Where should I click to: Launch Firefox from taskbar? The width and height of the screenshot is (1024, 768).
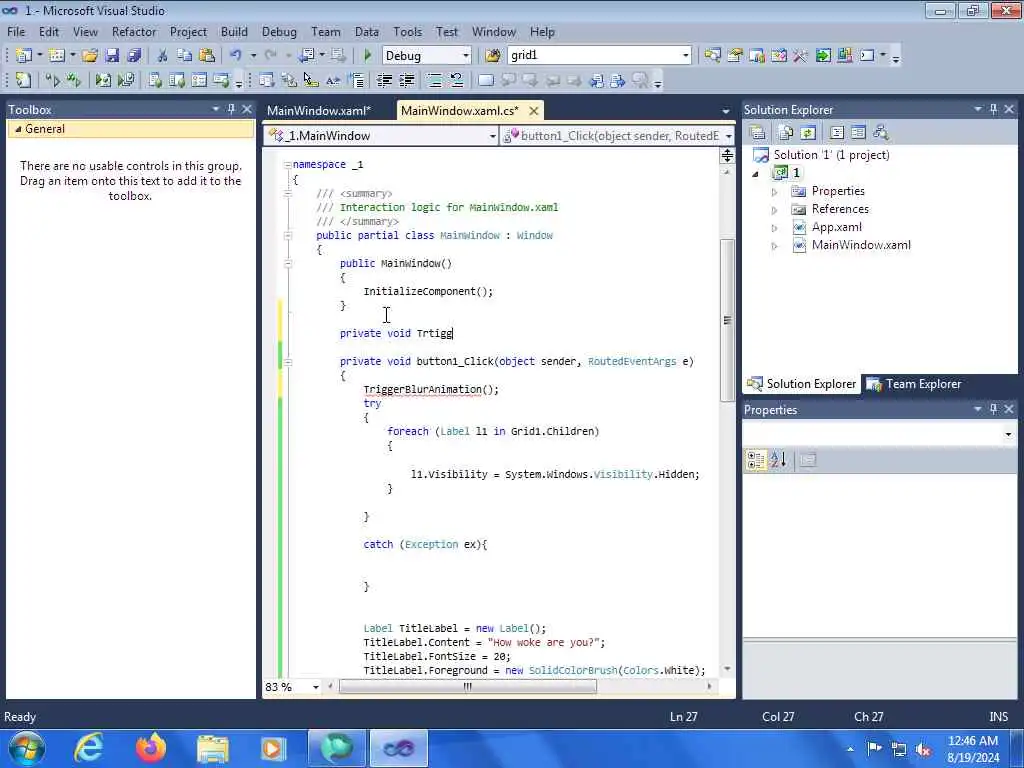tap(151, 748)
